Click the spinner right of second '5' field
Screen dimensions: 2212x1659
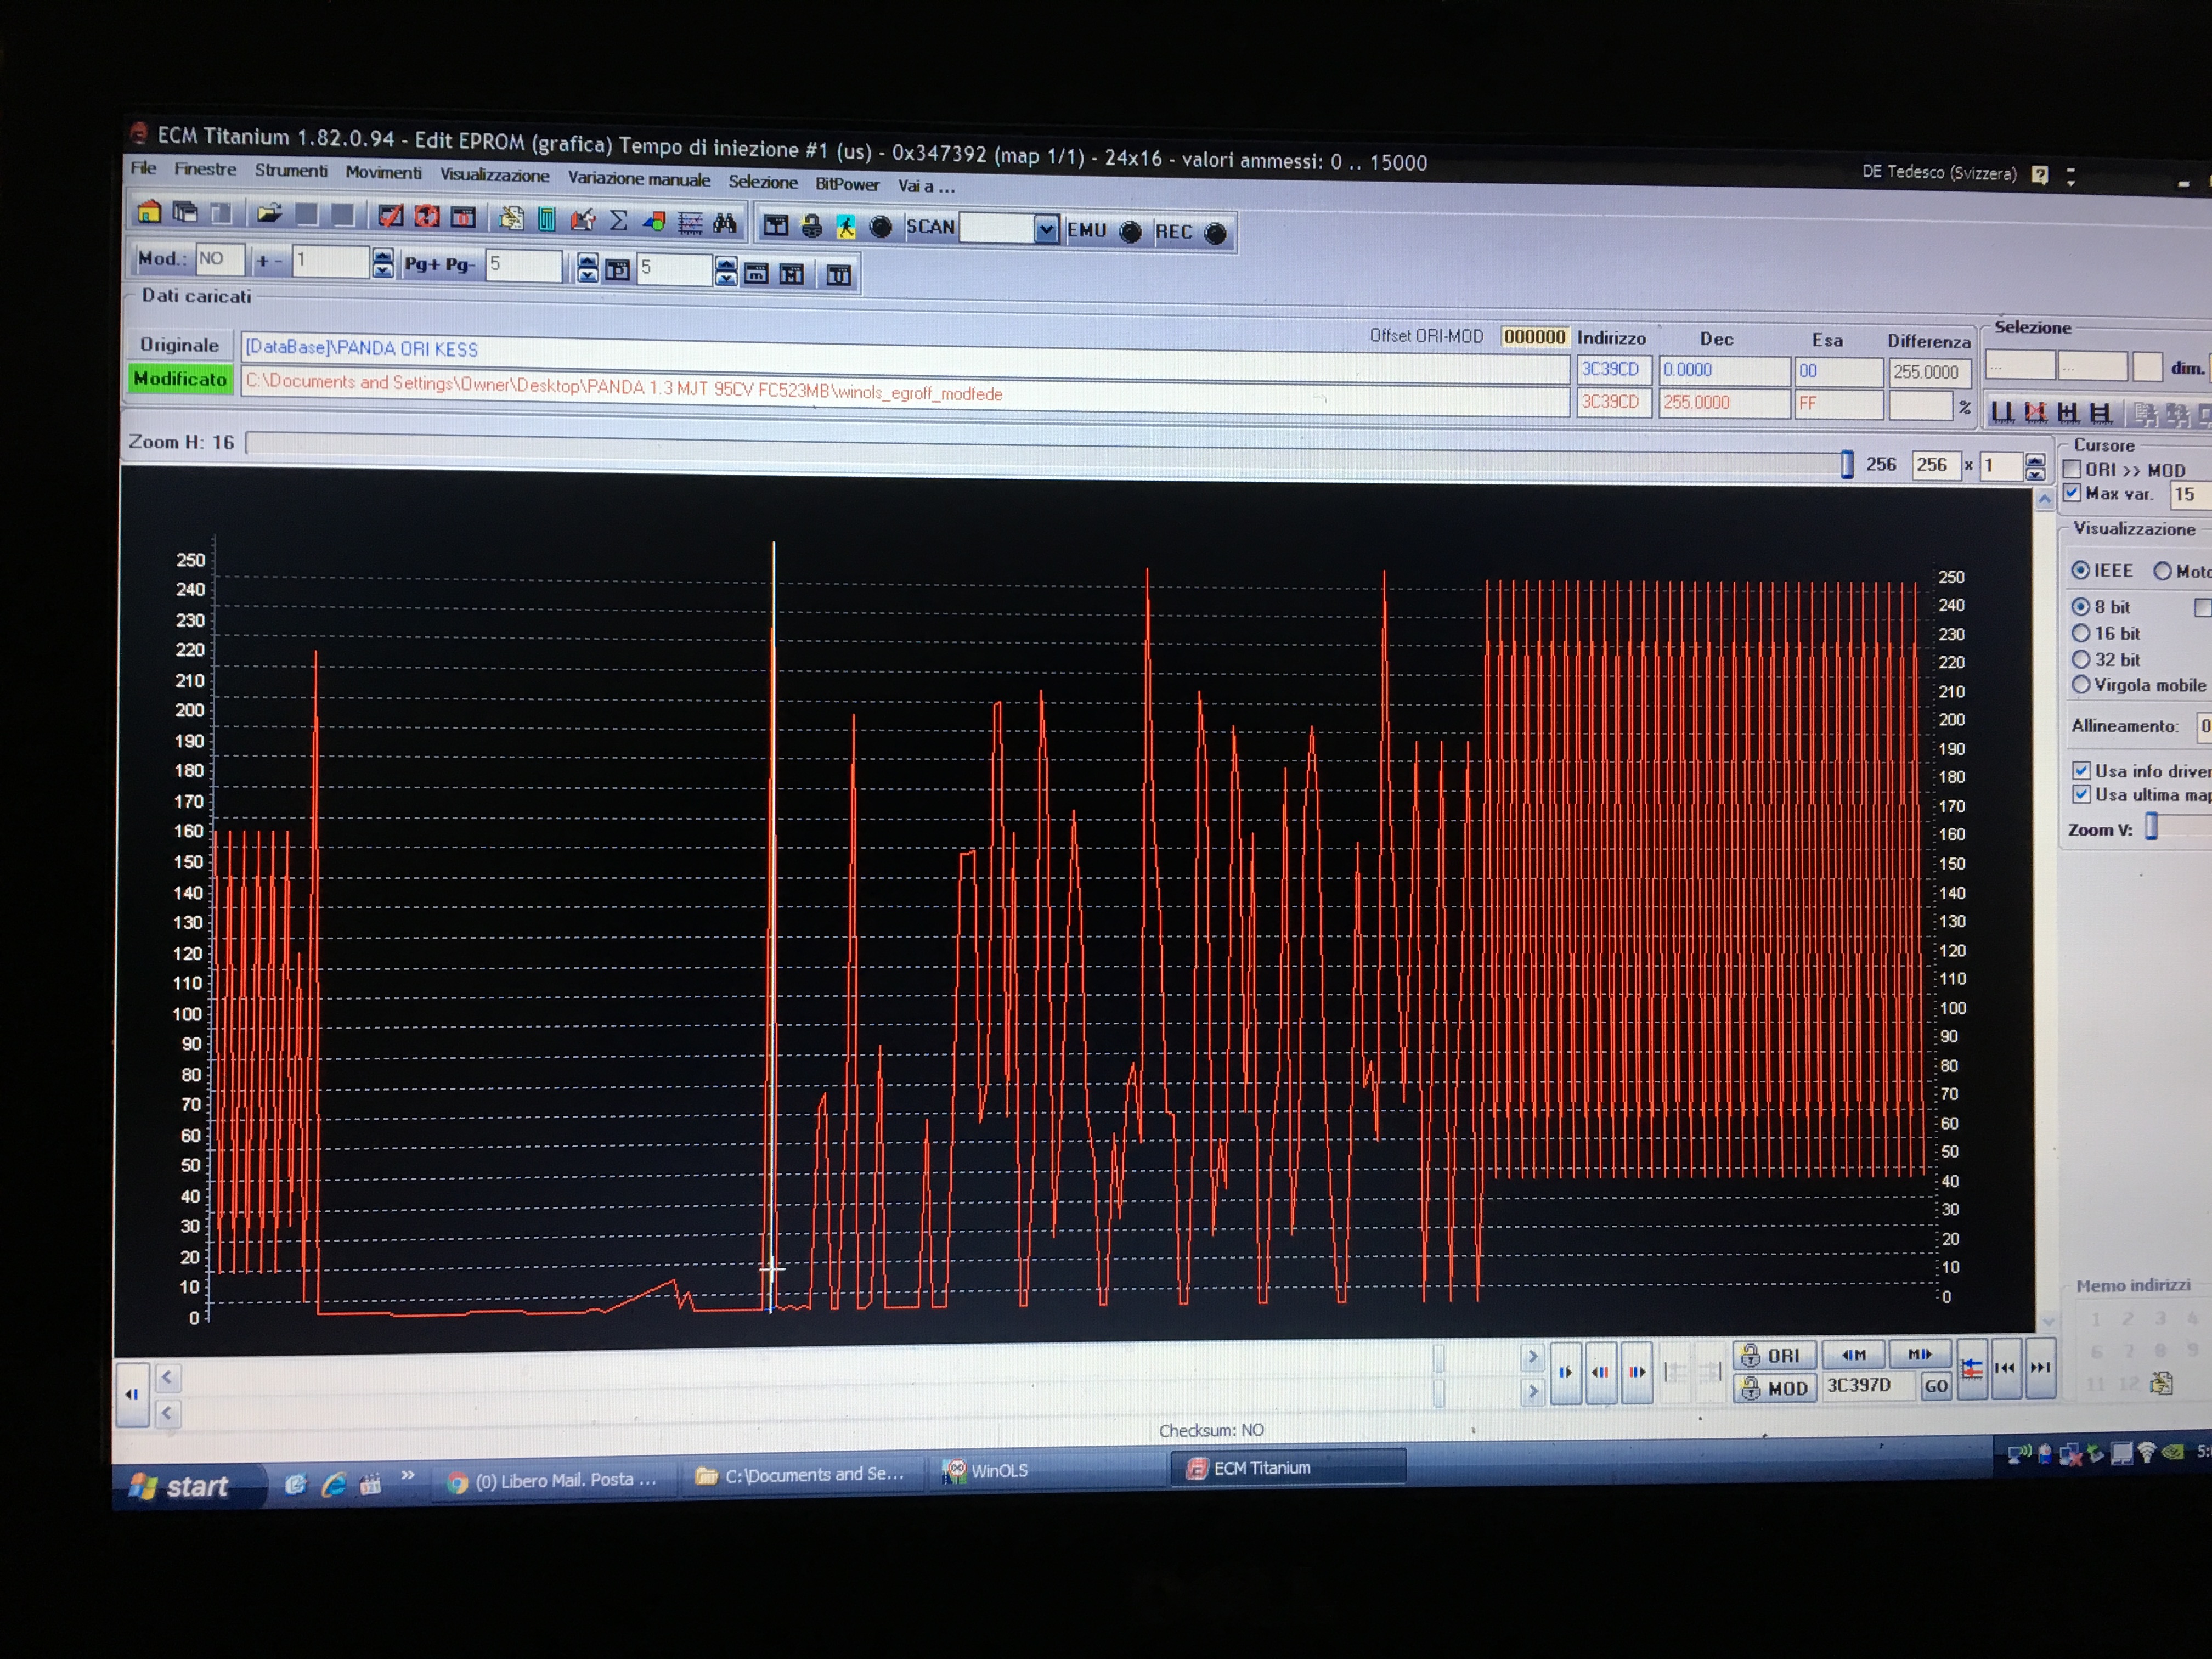726,271
